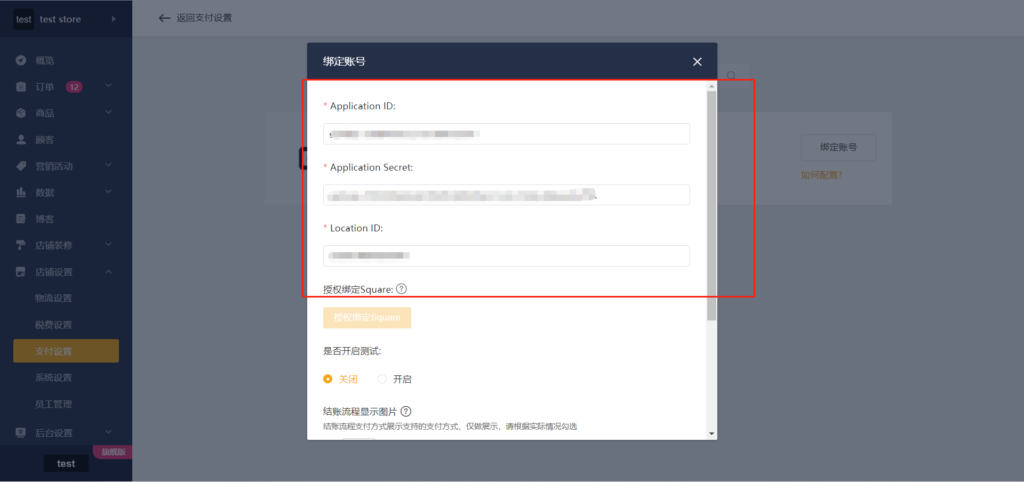
Task: Click the marketing (营销活动) tag icon
Action: (x=21, y=166)
